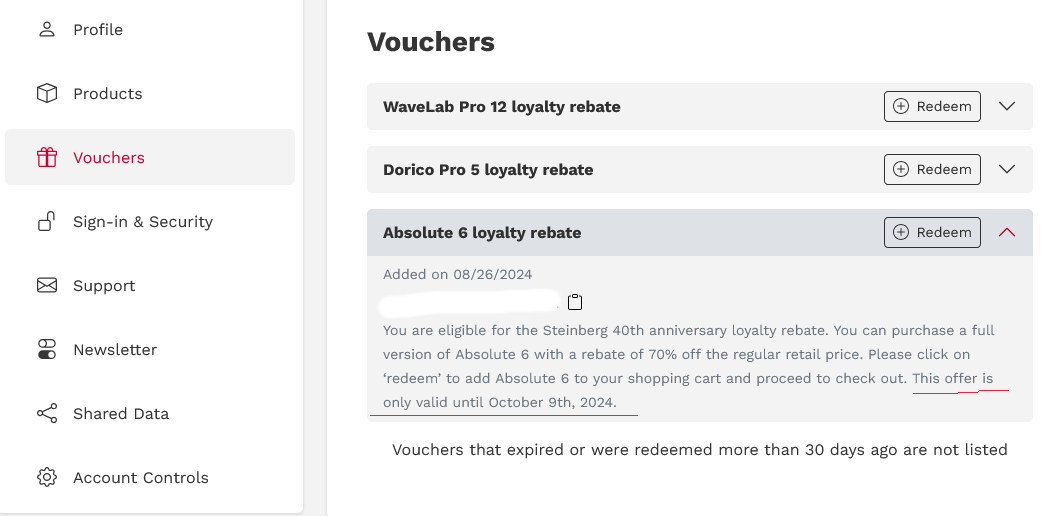Click the Account Controls gear icon

coord(47,477)
